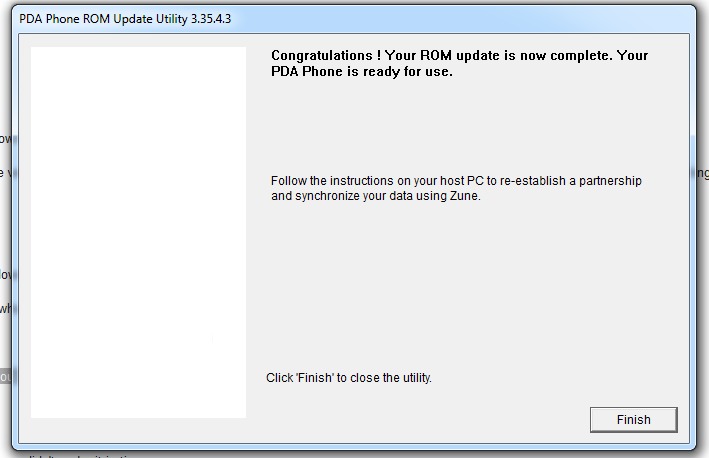Select the 'PDA Phone is ready for use' line
The height and width of the screenshot is (458, 709).
click(362, 72)
